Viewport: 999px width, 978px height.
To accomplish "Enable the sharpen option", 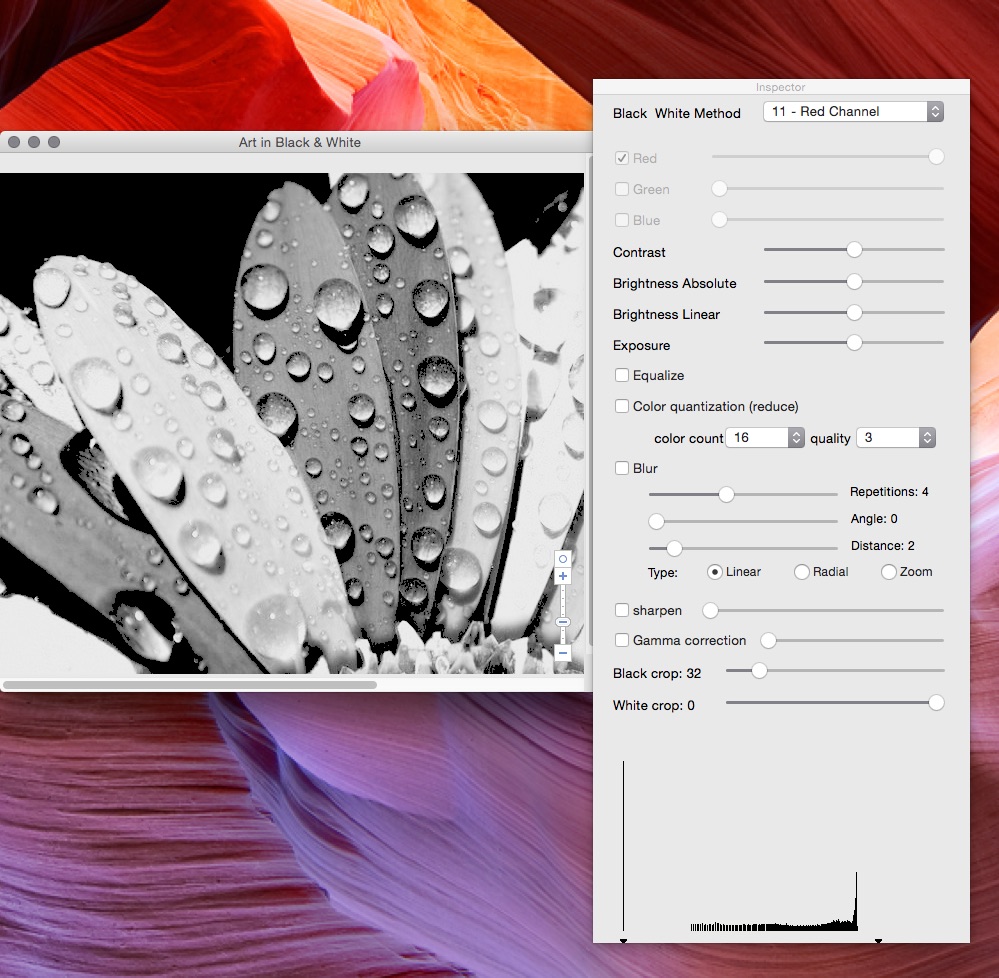I will (621, 610).
